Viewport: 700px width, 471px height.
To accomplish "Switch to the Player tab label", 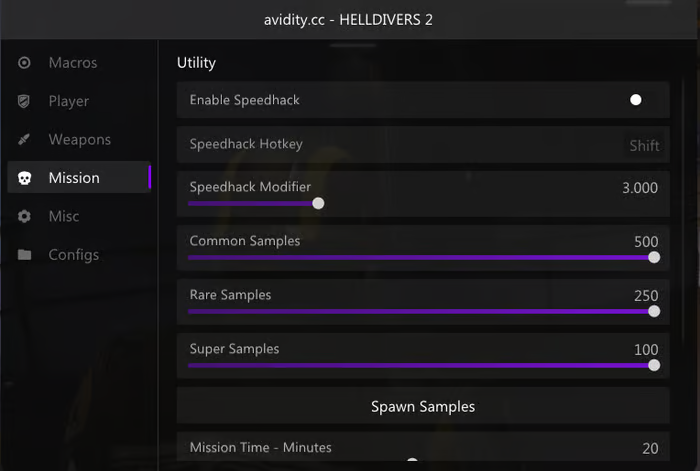I will click(69, 101).
